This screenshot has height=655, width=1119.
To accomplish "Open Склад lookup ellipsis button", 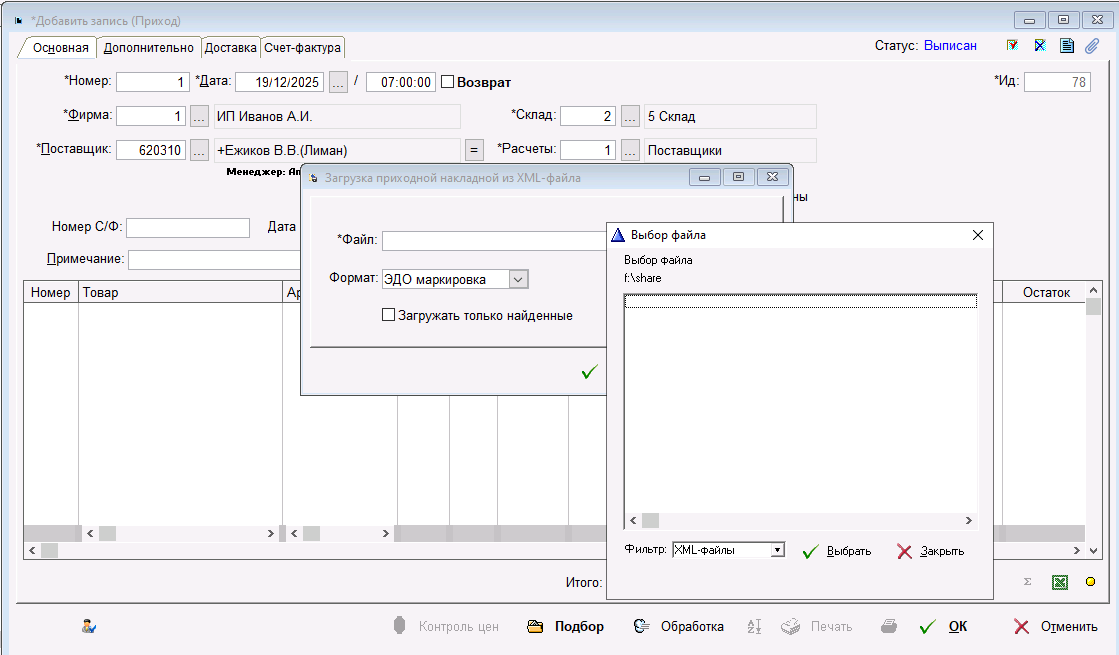I will click(x=630, y=117).
